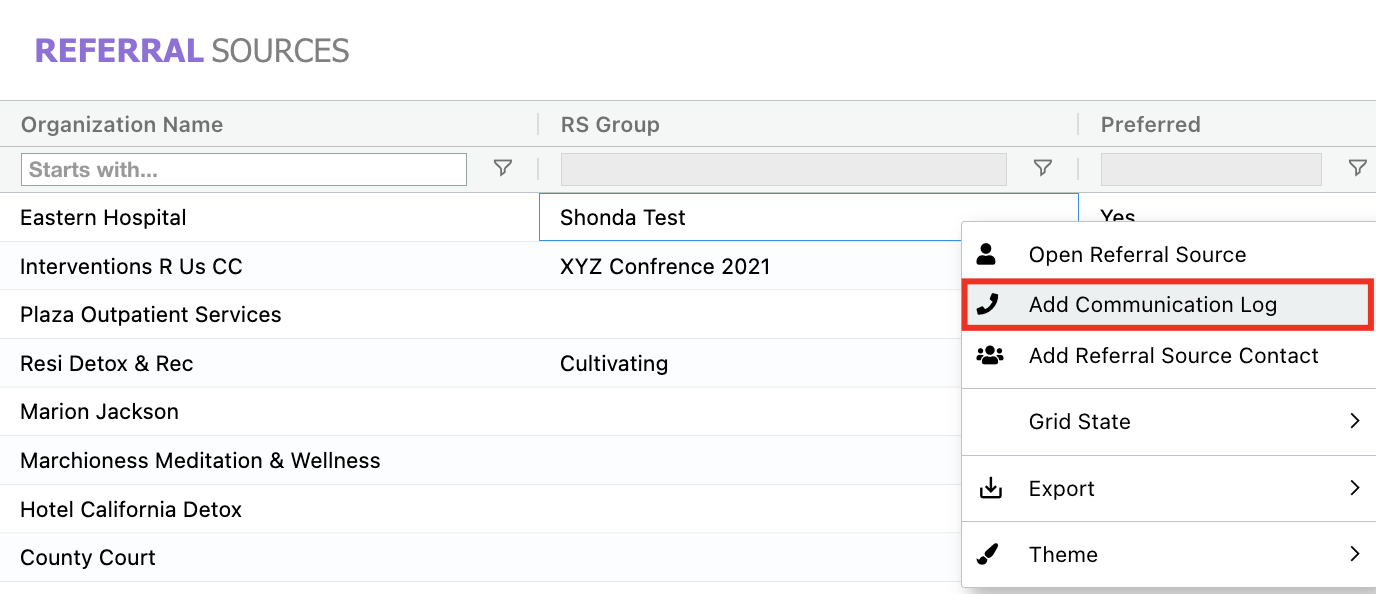This screenshot has width=1376, height=594.
Task: Select the Plaza Outpatient Services row
Action: (x=150, y=314)
